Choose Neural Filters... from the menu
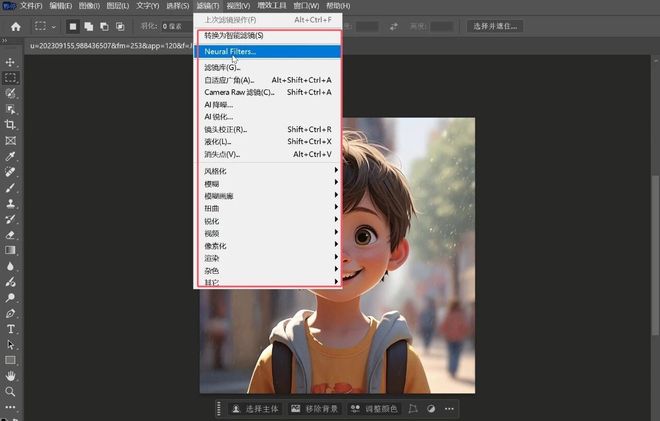The image size is (660, 421). click(268, 51)
